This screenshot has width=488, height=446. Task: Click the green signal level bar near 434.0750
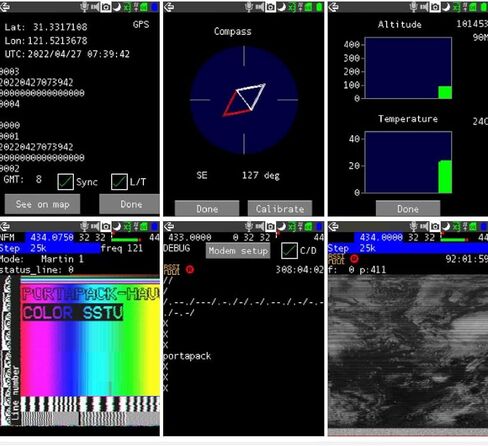point(126,239)
